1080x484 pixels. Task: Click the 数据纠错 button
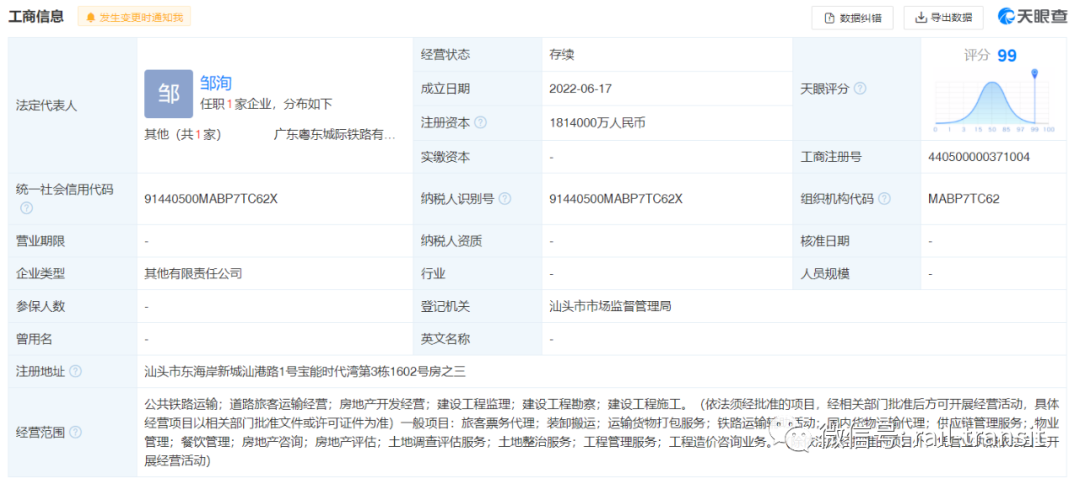[852, 18]
